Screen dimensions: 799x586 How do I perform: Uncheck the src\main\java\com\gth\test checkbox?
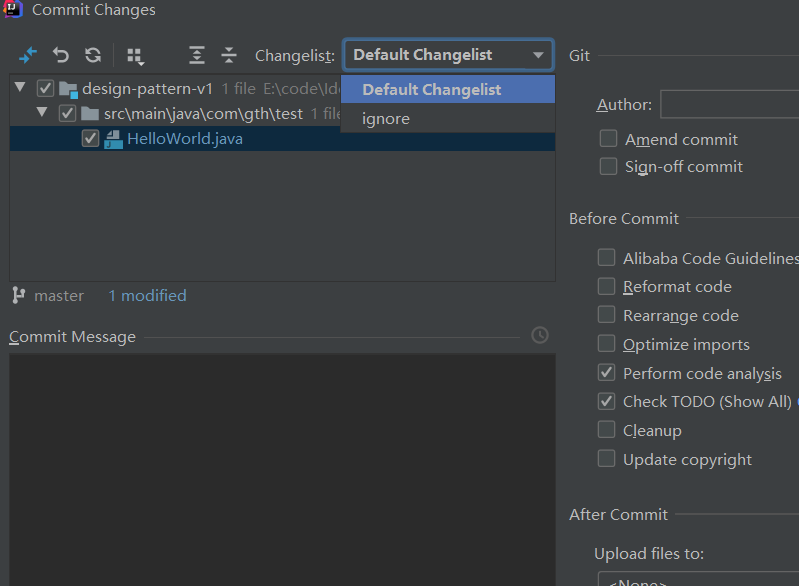[67, 113]
